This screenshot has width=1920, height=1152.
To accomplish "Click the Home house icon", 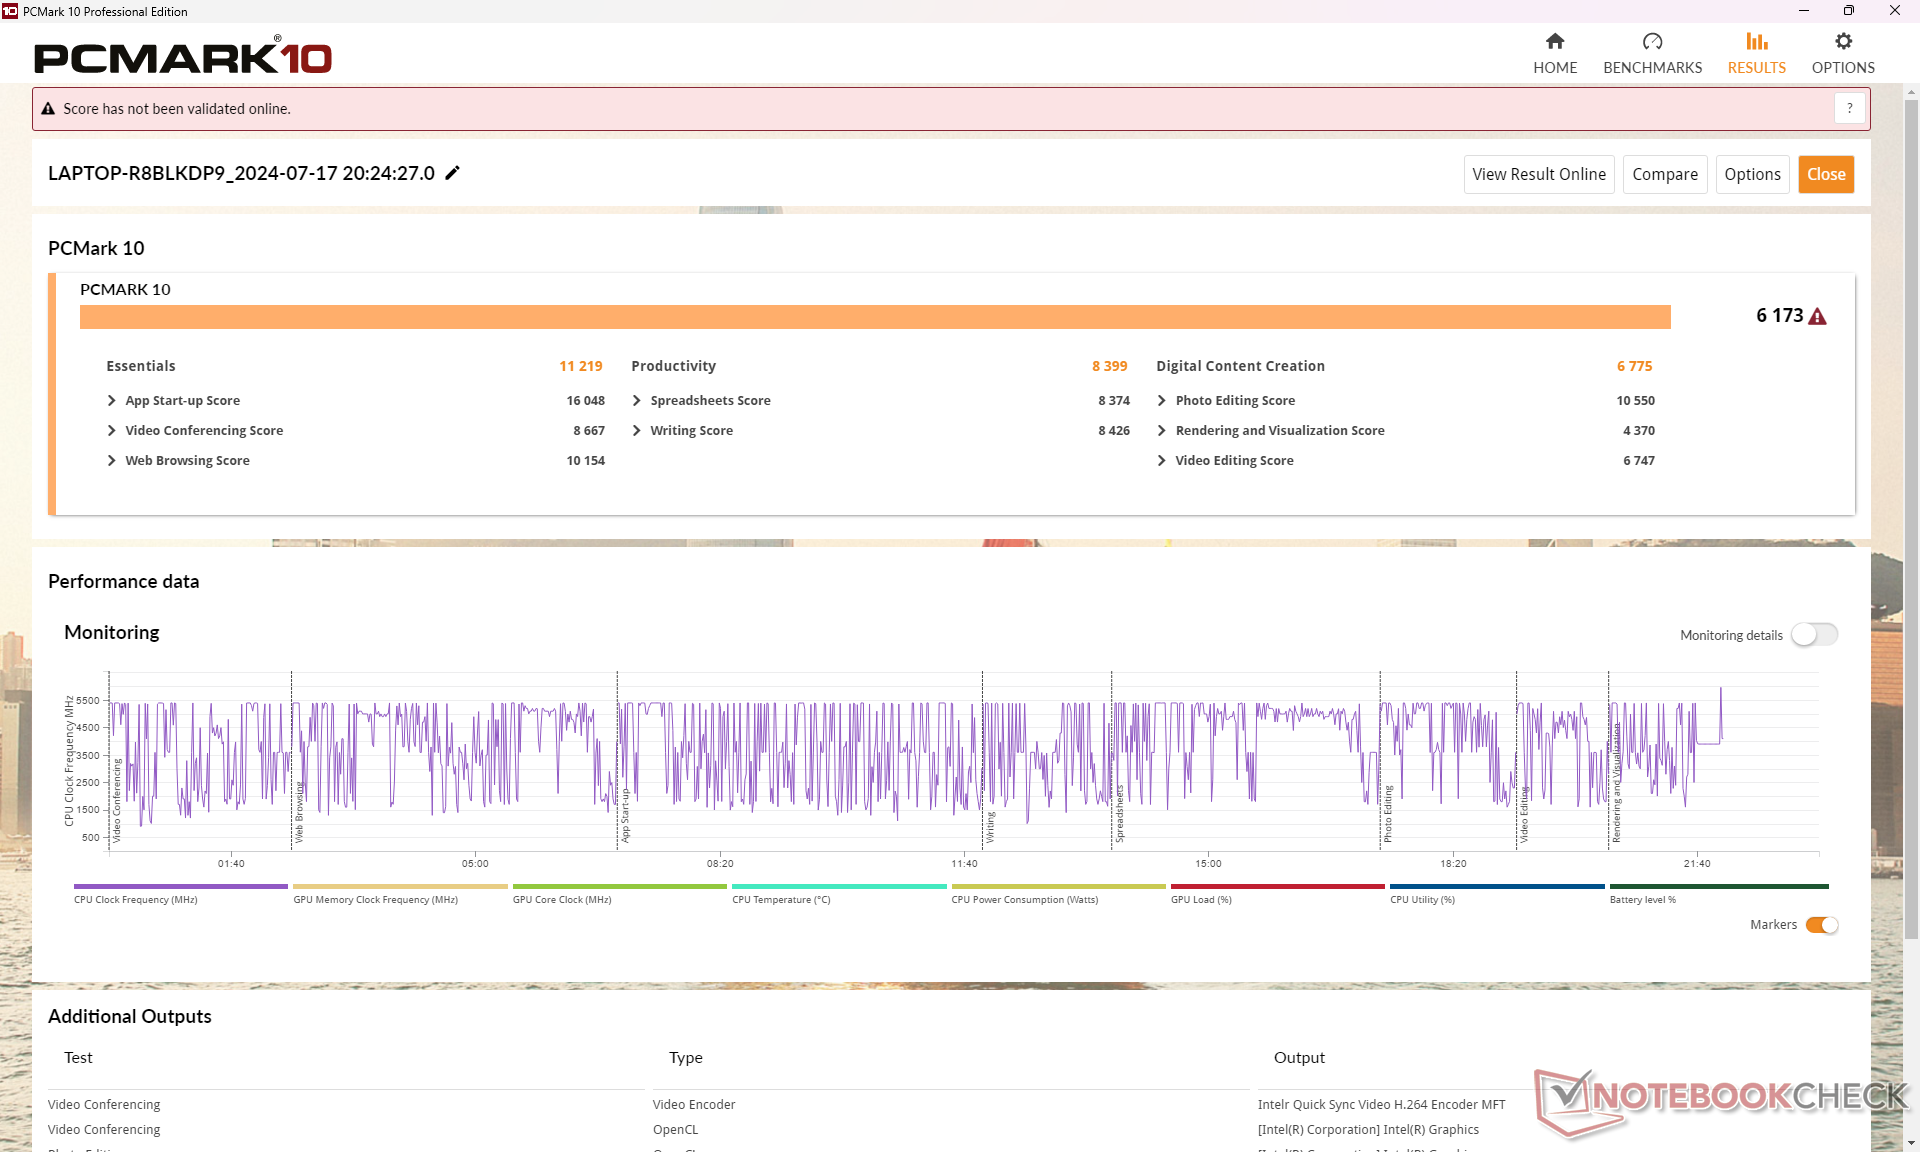I will tap(1554, 42).
